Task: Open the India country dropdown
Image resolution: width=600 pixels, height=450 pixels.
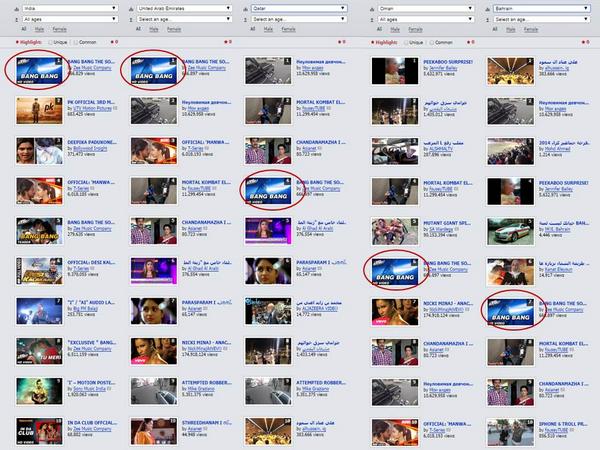Action: coord(70,8)
